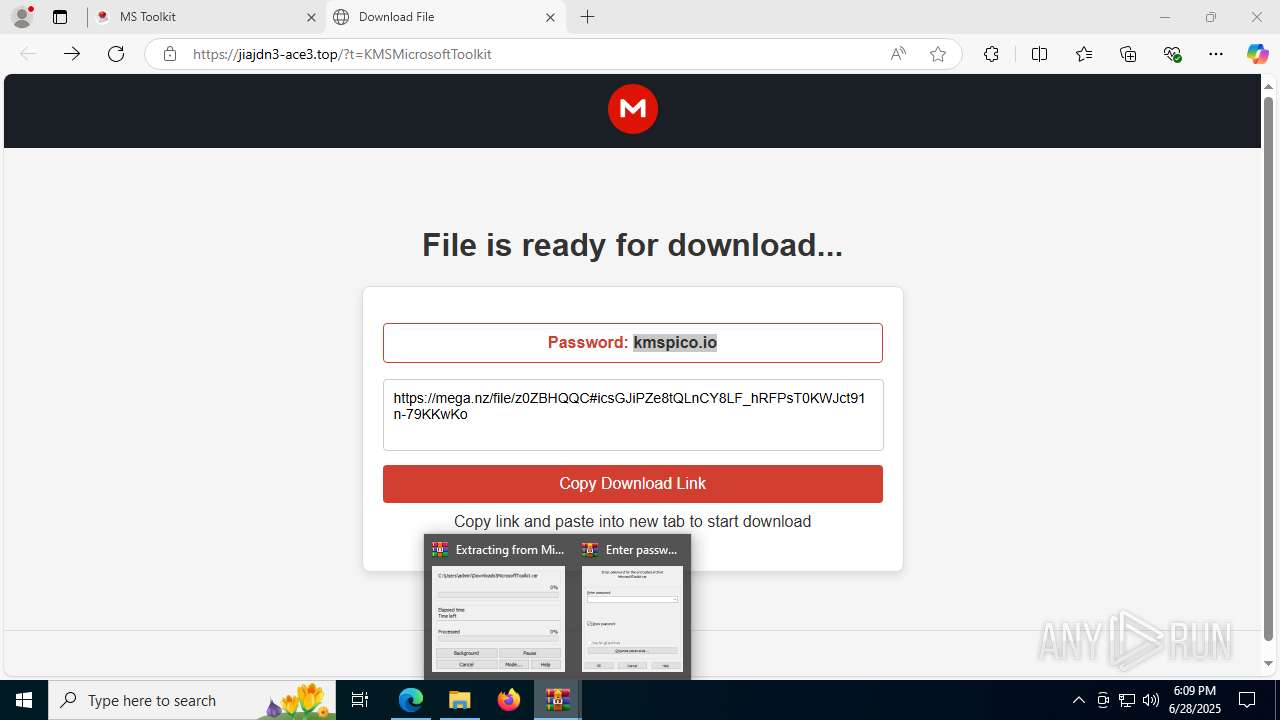The width and height of the screenshot is (1280, 720).
Task: Click Copy Download Link button
Action: (633, 484)
